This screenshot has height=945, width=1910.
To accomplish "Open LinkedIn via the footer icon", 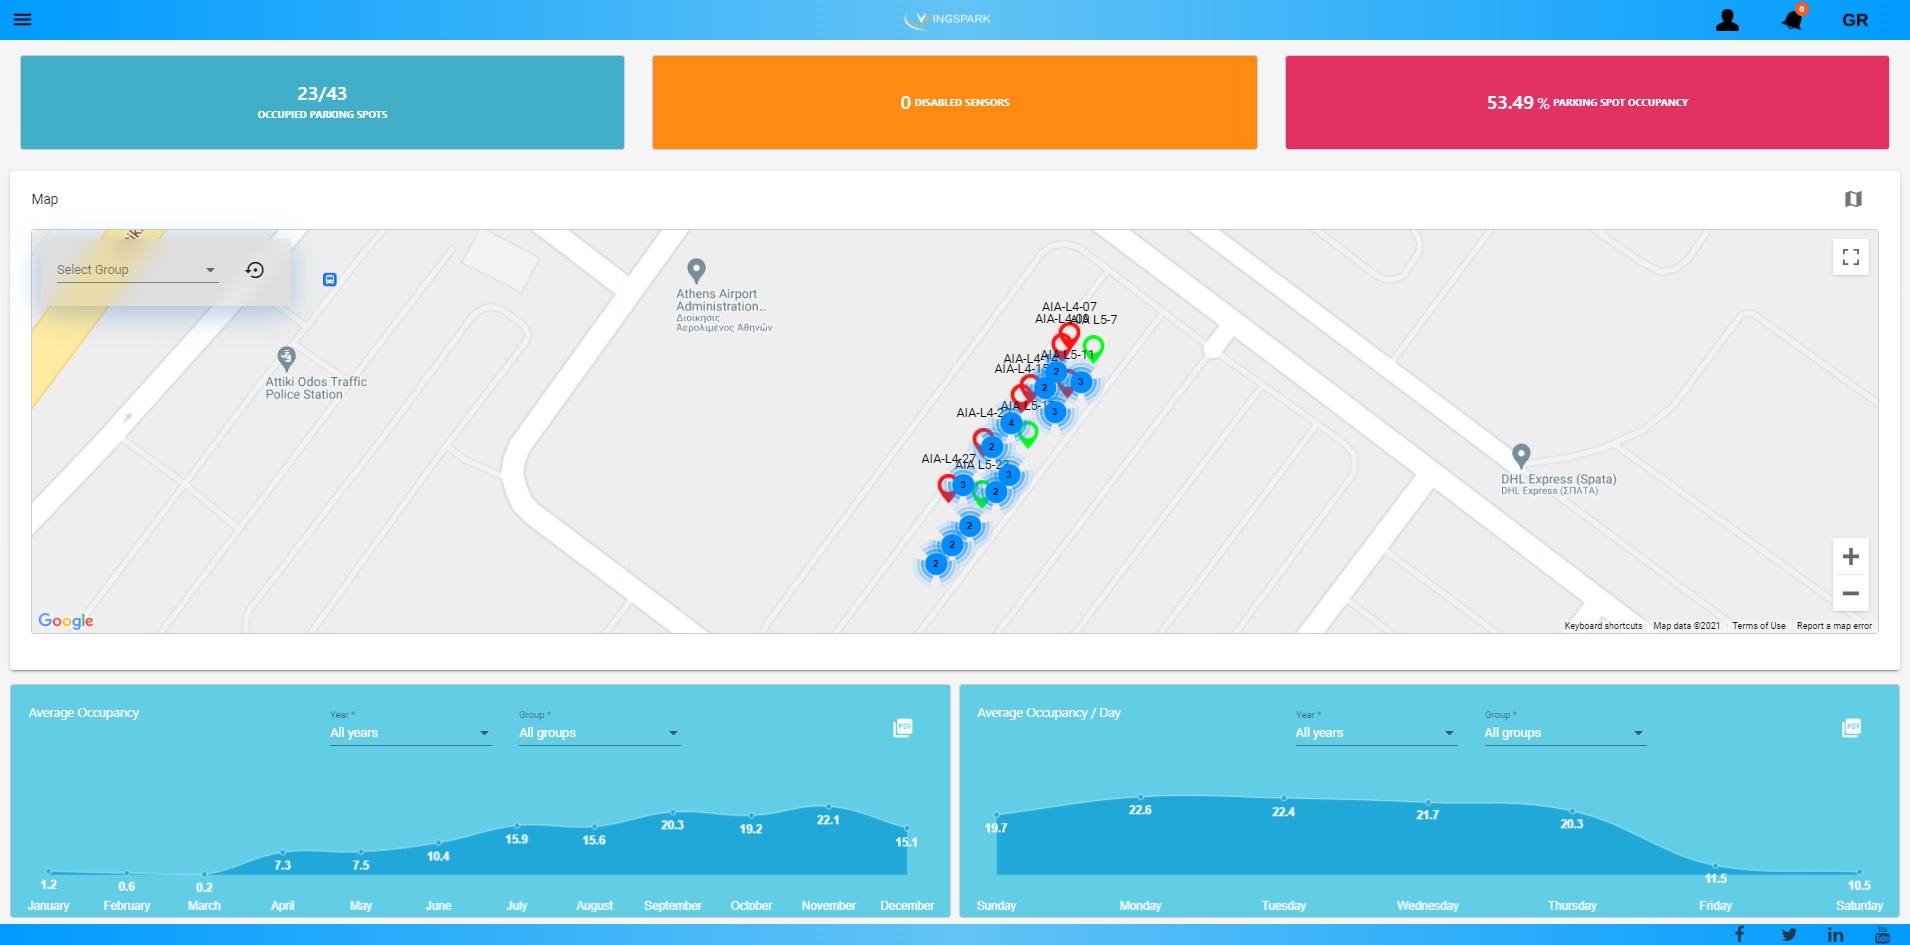I will 1836,933.
